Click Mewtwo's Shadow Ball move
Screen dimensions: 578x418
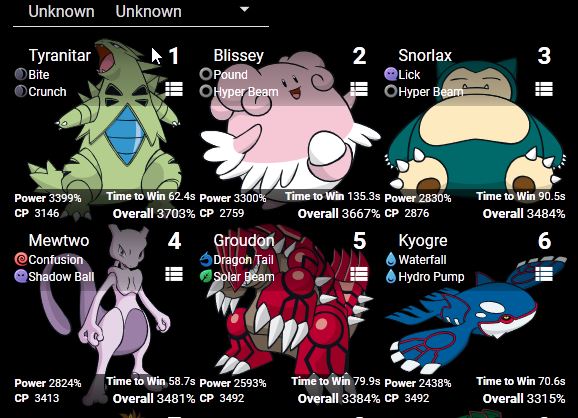[x=61, y=276]
